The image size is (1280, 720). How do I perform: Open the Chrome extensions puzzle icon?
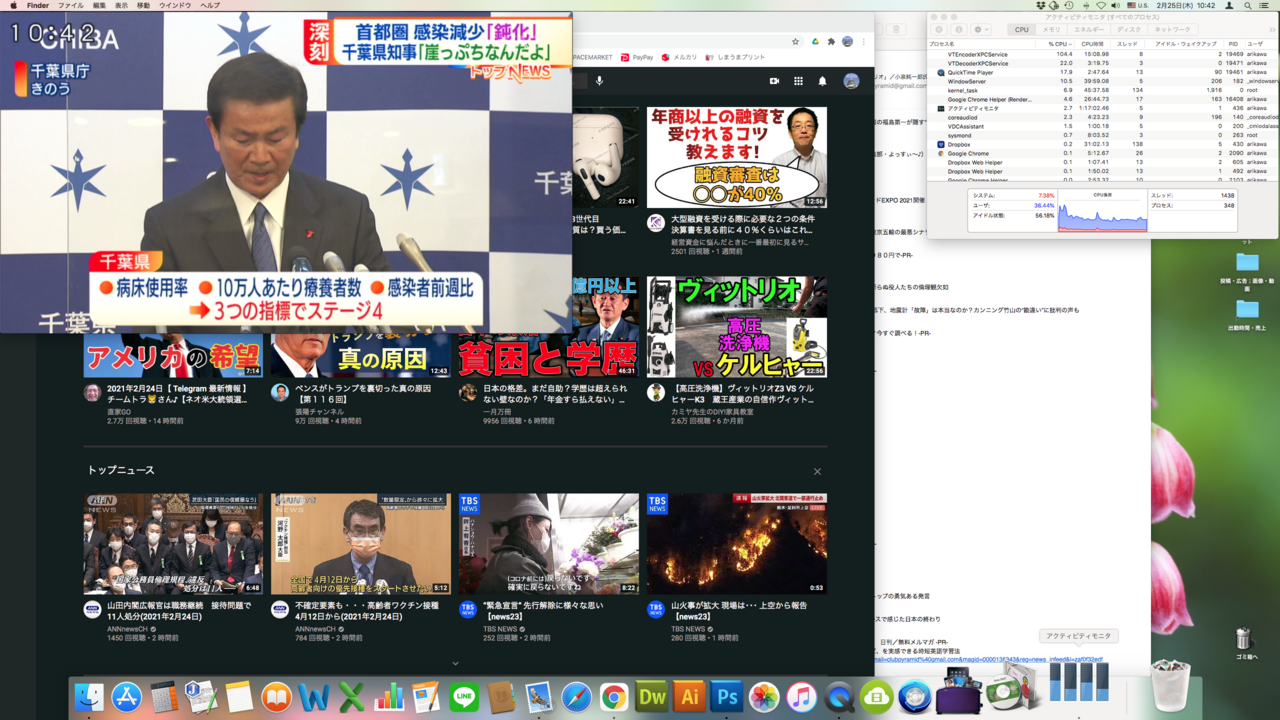831,41
